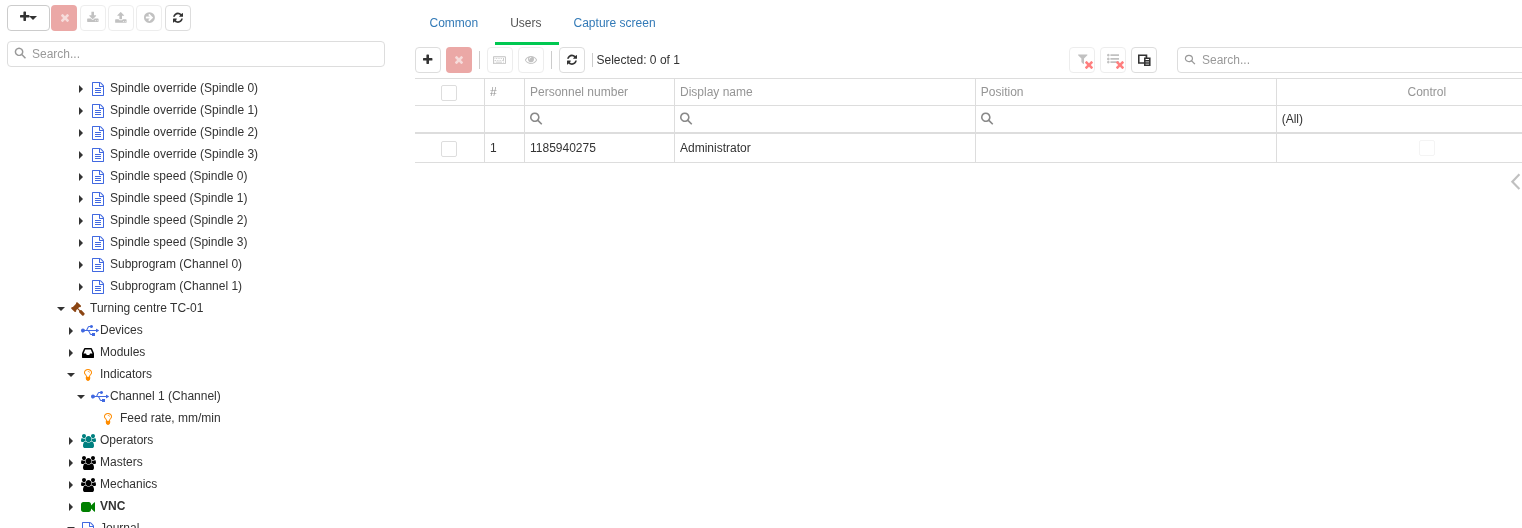Click the clear sorting list-x icon
Image resolution: width=1522 pixels, height=528 pixels.
(1114, 60)
